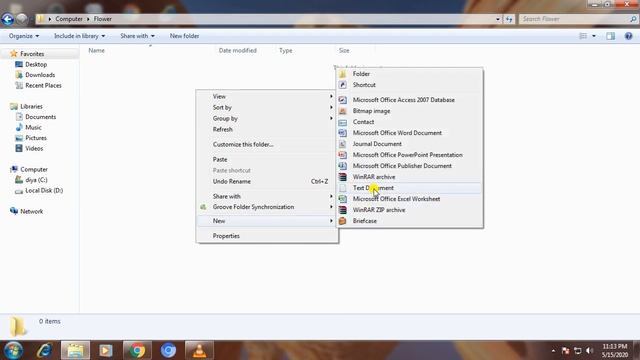Click the Folder icon in submenu
Image resolution: width=640 pixels, height=360 pixels.
(343, 74)
